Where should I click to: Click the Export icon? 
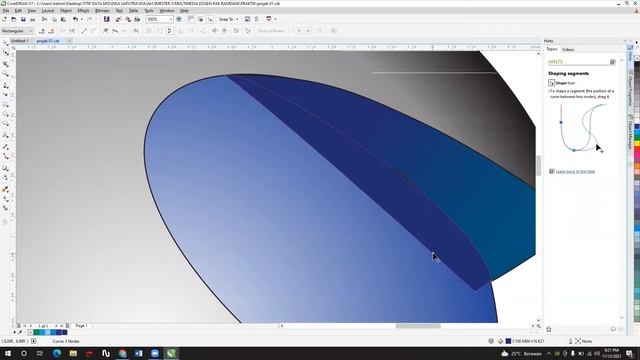click(x=128, y=19)
